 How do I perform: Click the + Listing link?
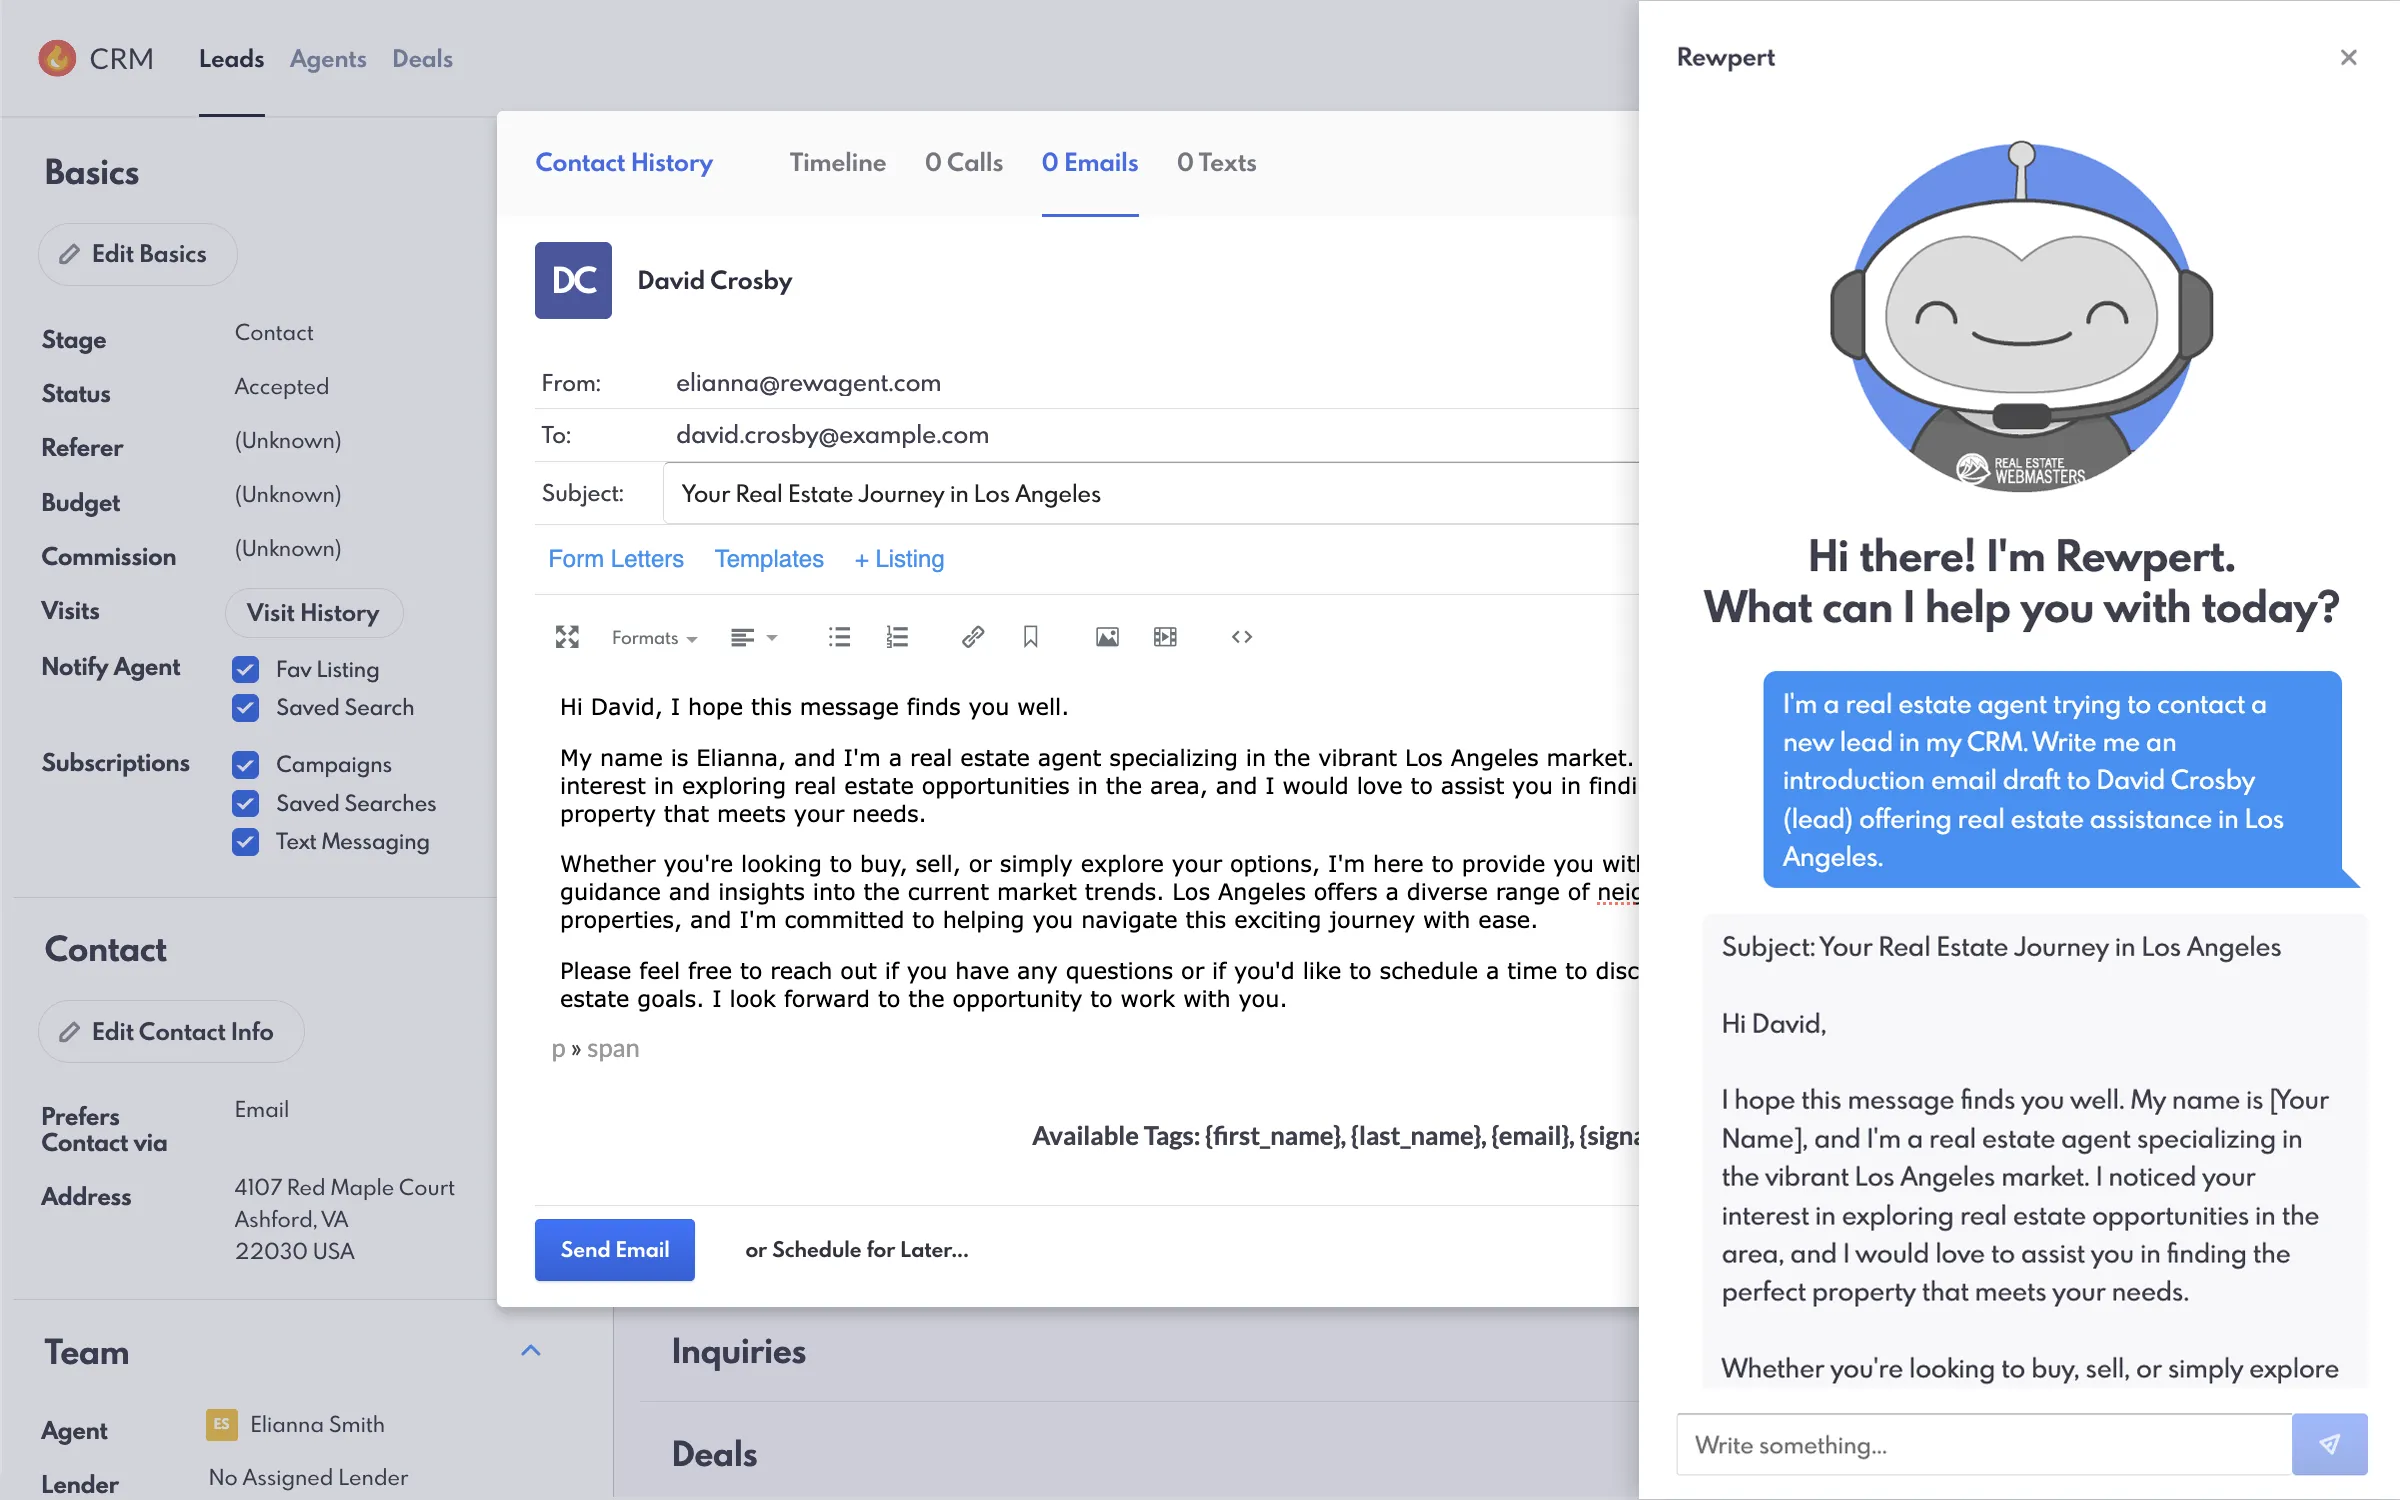point(899,559)
